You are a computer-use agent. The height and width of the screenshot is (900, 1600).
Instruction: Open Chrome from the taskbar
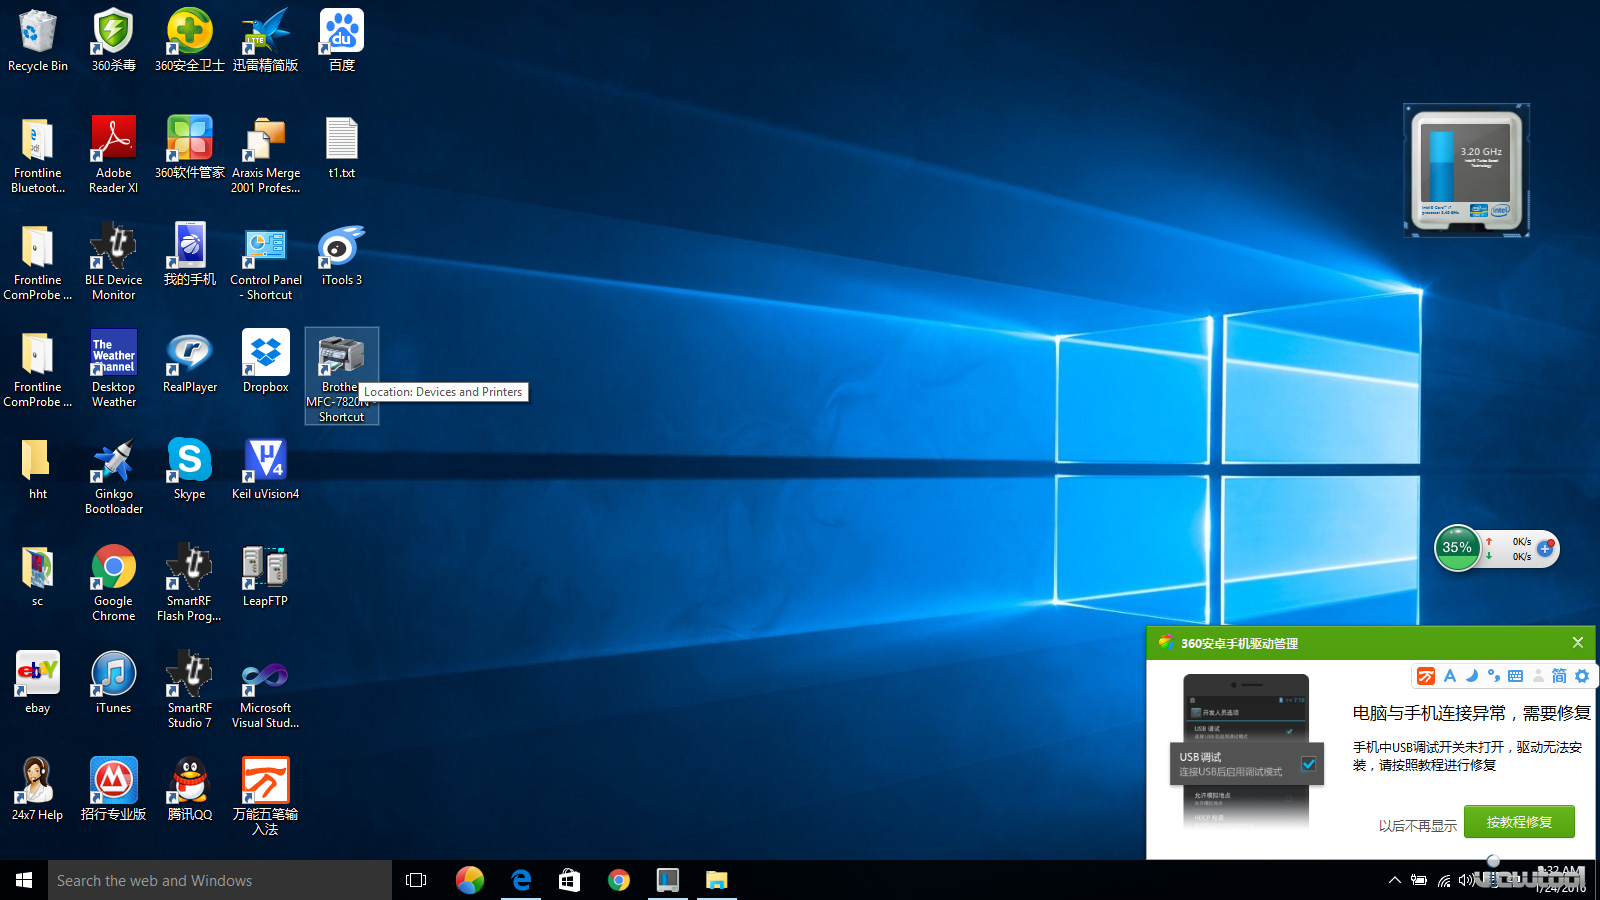tap(619, 880)
